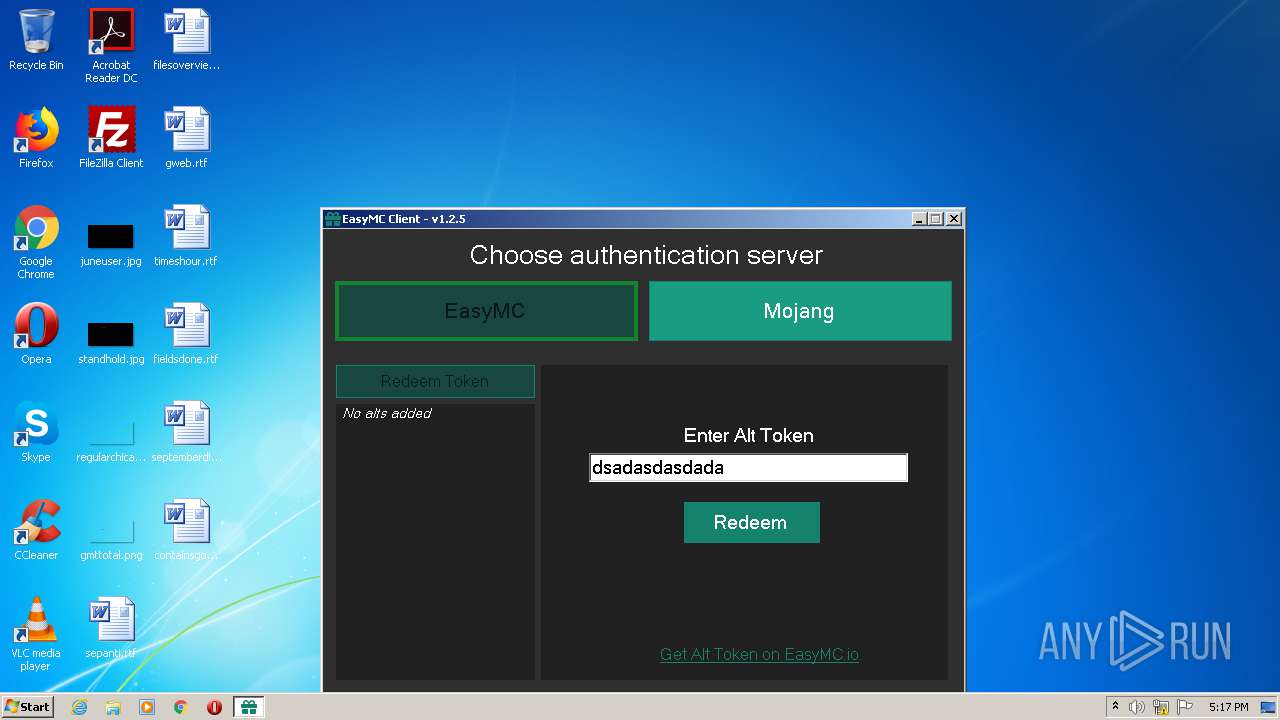Image resolution: width=1280 pixels, height=720 pixels.
Task: Click the 'No alts added' list text
Action: click(387, 413)
